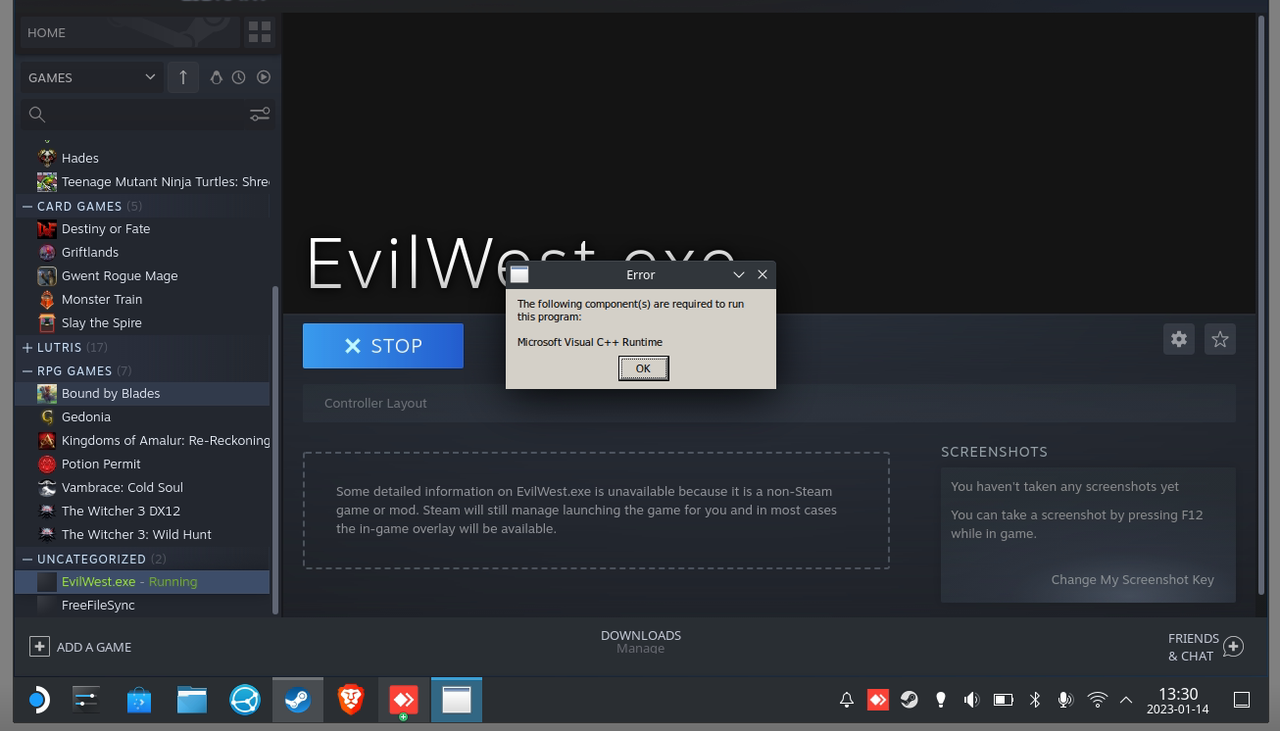This screenshot has width=1280, height=731.
Task: Open System Settings from the taskbar
Action: 87,700
